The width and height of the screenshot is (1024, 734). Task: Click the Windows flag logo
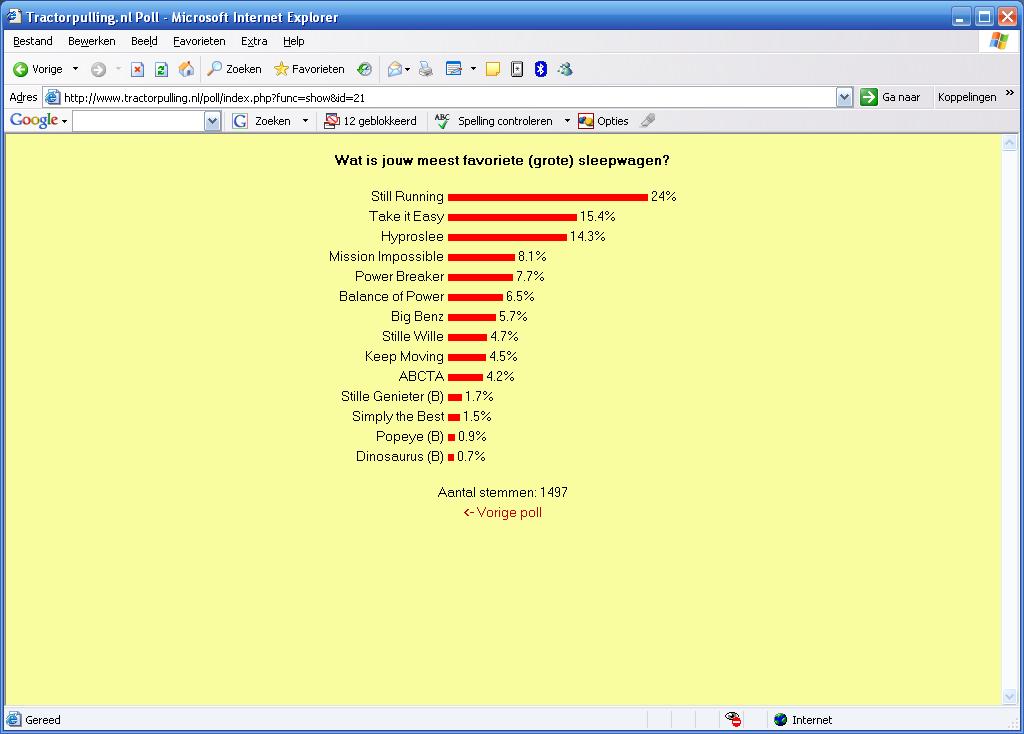point(999,41)
